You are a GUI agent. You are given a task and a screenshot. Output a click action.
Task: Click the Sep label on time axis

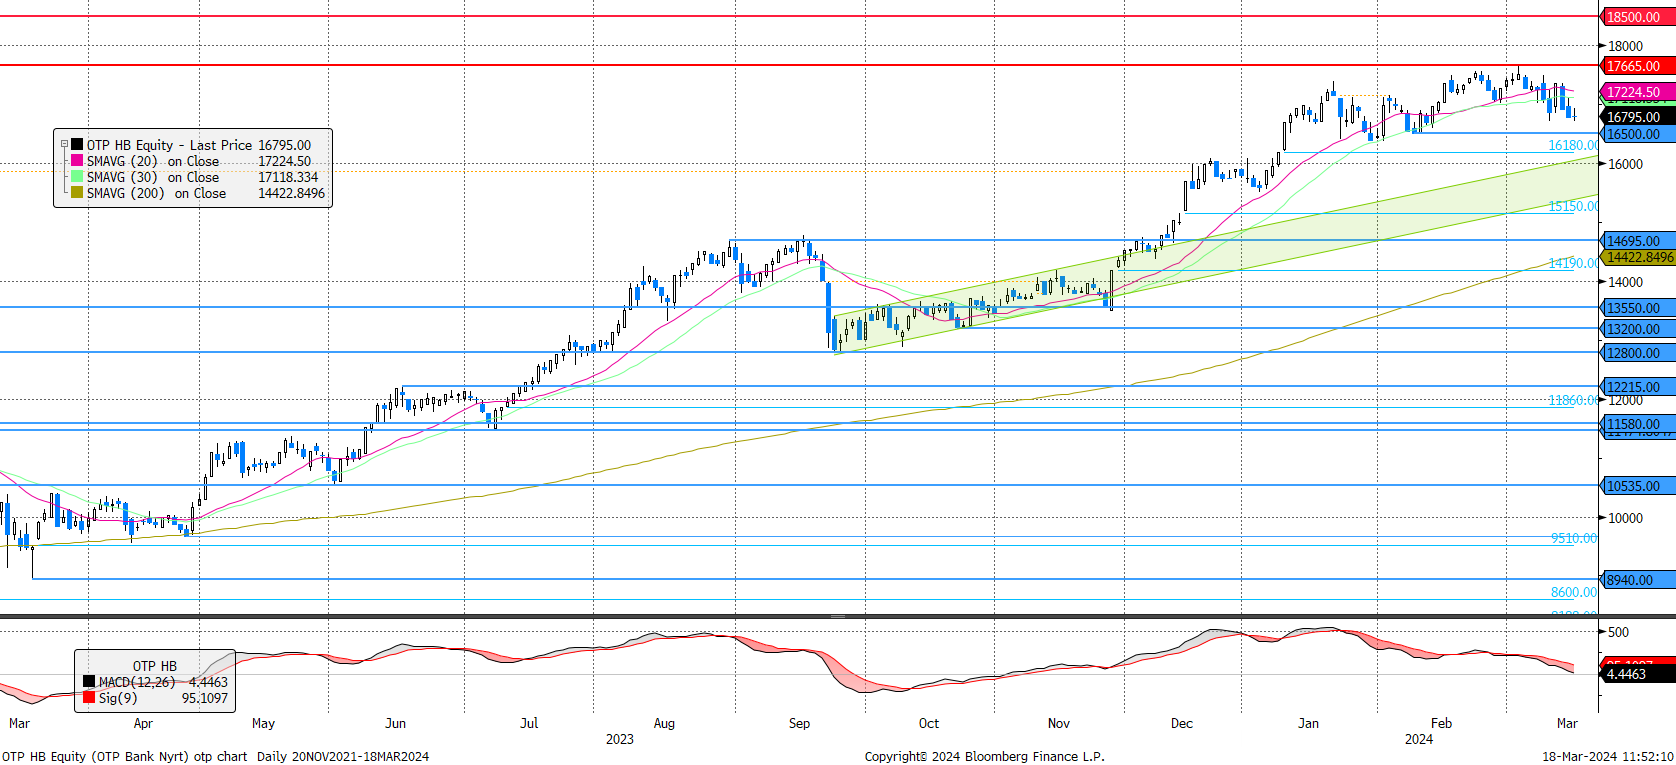pos(799,723)
